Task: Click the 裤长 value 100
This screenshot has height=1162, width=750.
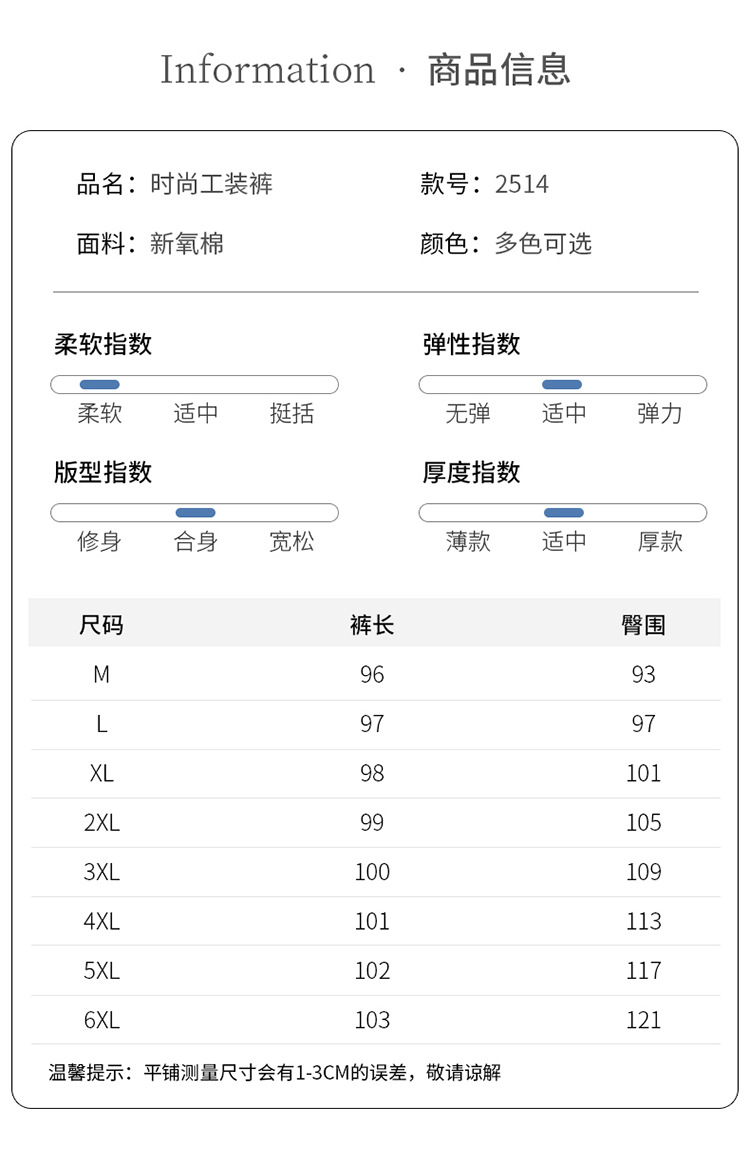Action: 372,872
